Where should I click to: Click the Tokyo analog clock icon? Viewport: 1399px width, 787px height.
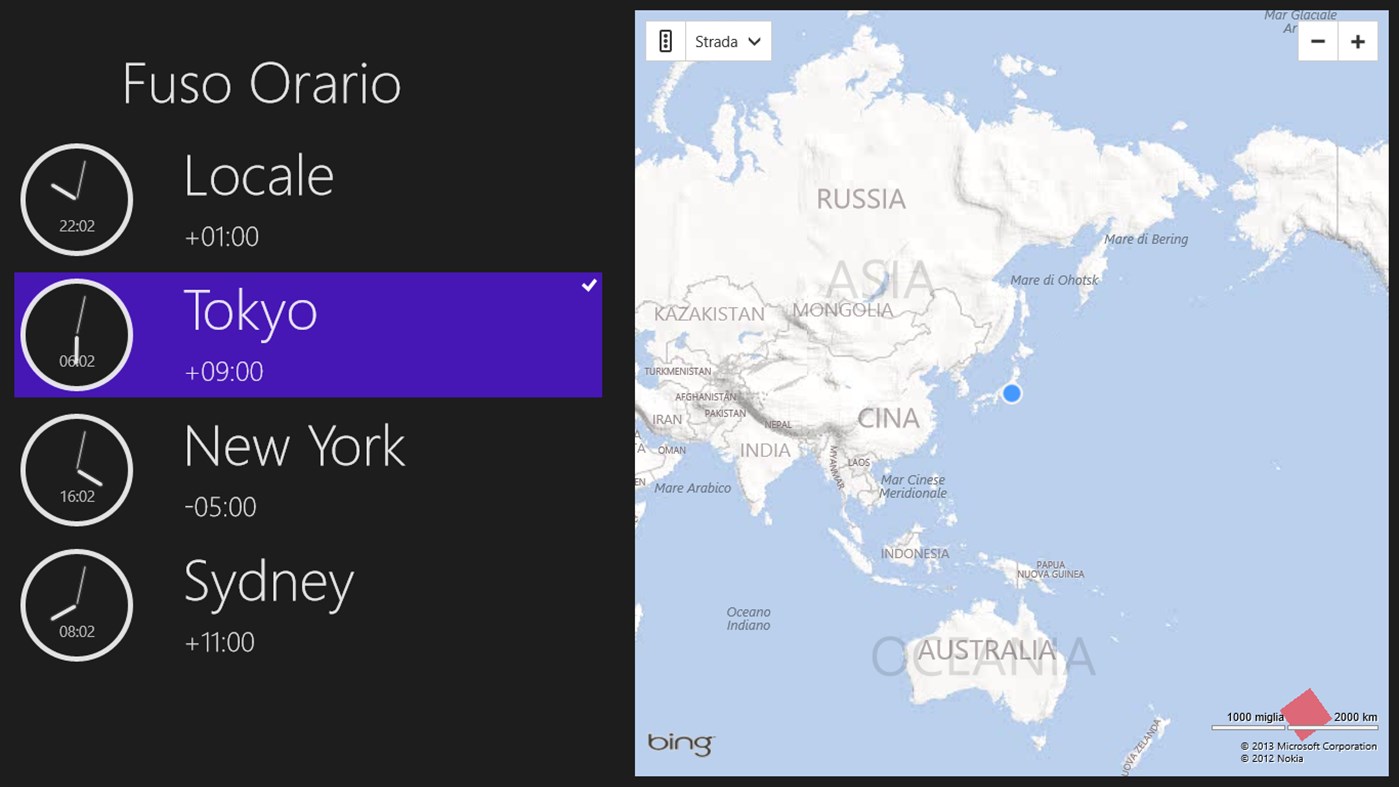(77, 334)
